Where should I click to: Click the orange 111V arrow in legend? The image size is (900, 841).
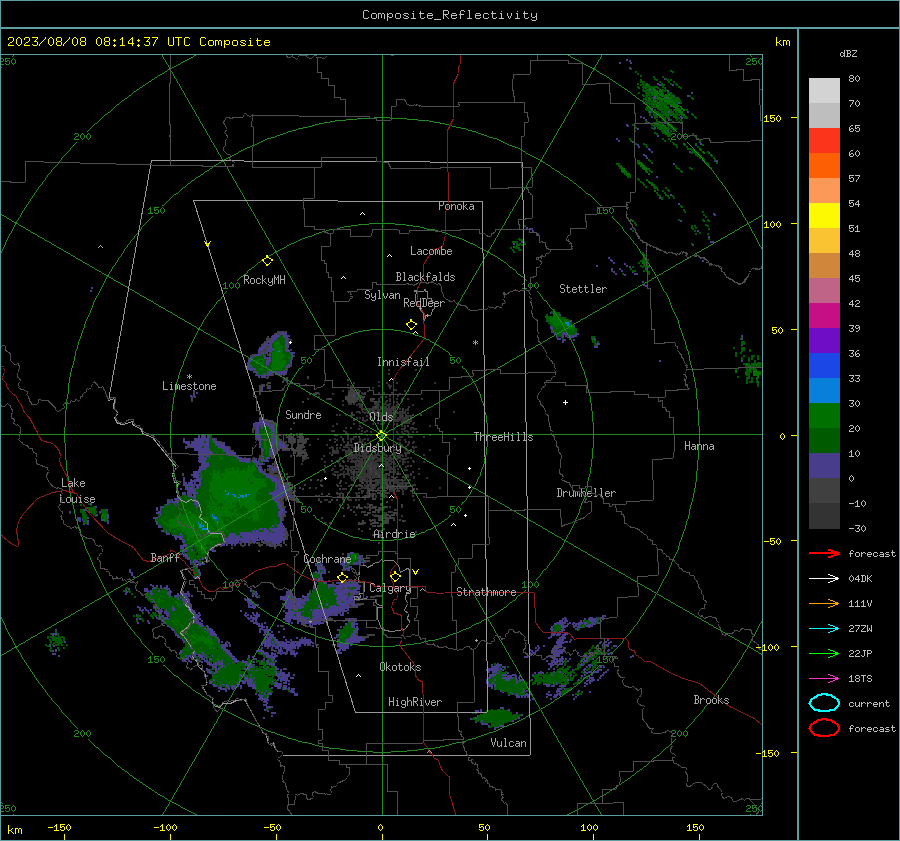click(824, 603)
